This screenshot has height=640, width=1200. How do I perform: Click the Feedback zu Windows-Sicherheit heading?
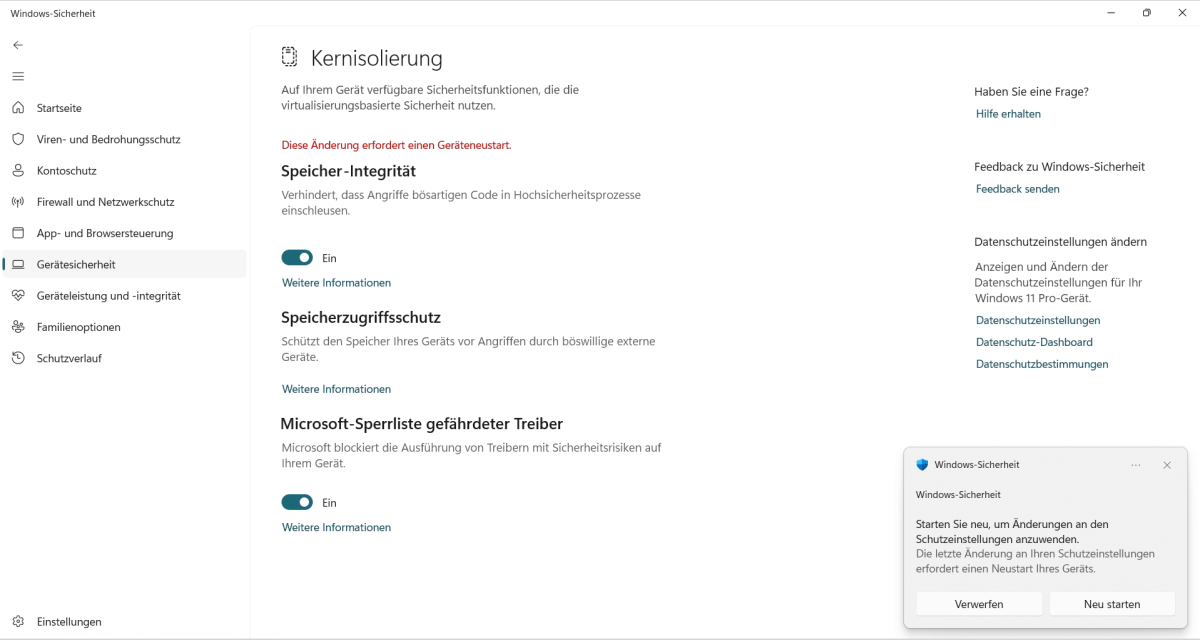click(x=1059, y=167)
